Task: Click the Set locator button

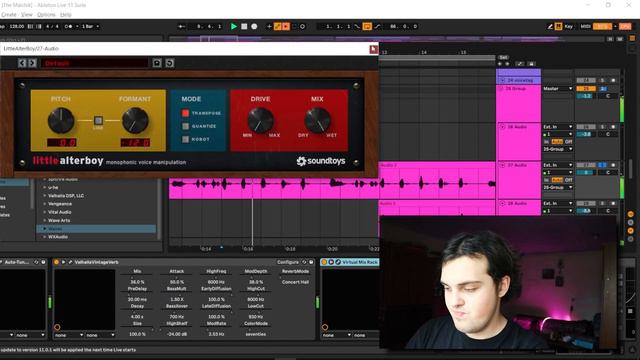Action: (503, 58)
